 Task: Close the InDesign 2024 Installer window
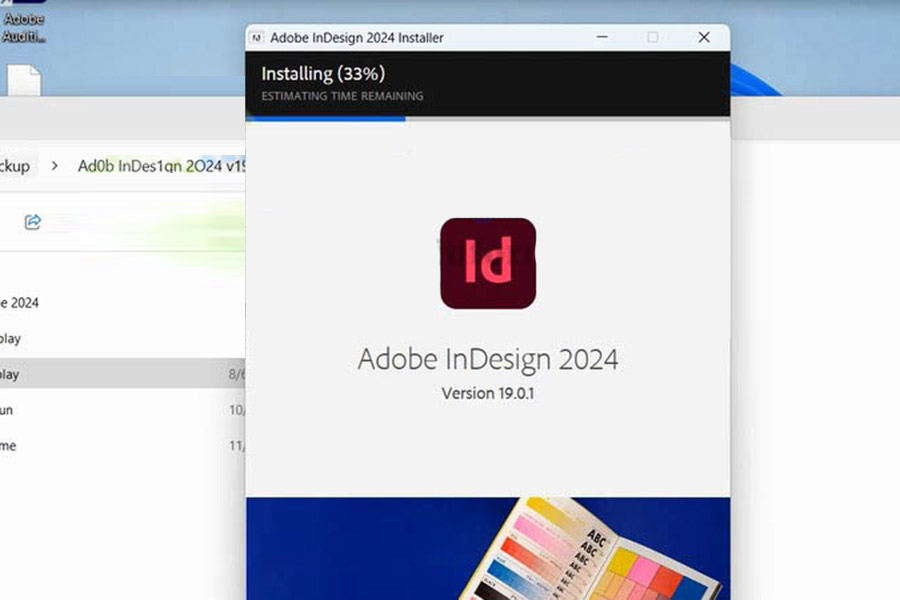(x=703, y=38)
